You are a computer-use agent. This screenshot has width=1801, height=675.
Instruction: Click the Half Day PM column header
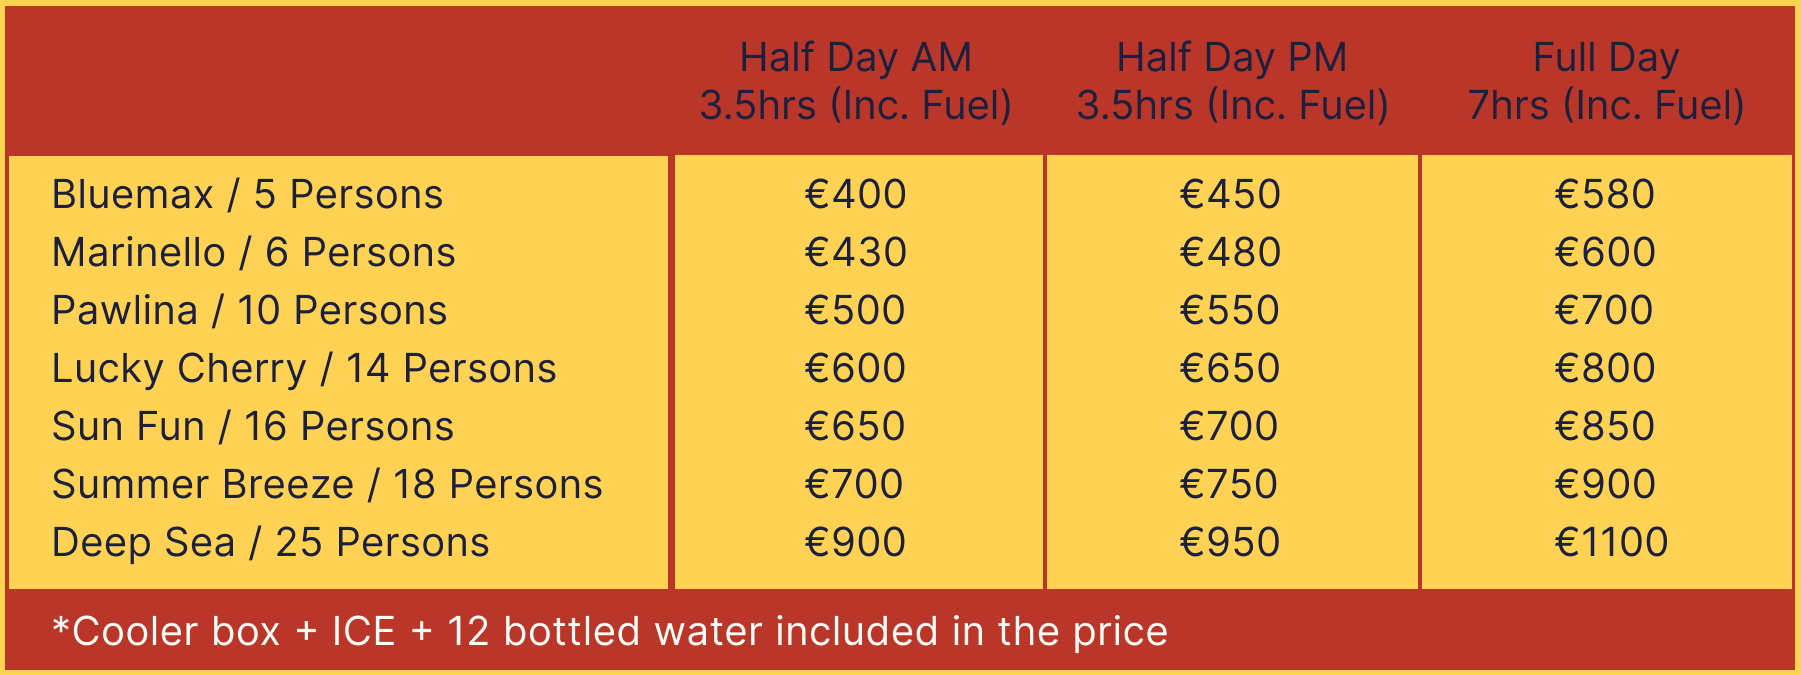click(1232, 81)
